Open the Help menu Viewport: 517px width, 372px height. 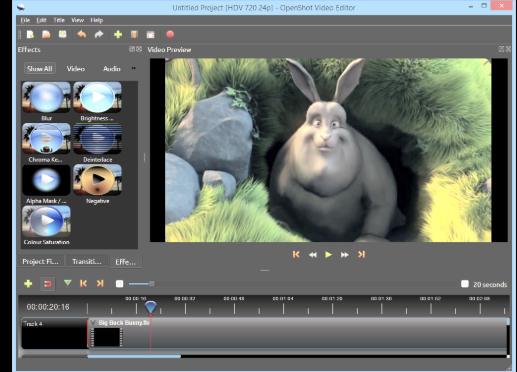(x=97, y=20)
